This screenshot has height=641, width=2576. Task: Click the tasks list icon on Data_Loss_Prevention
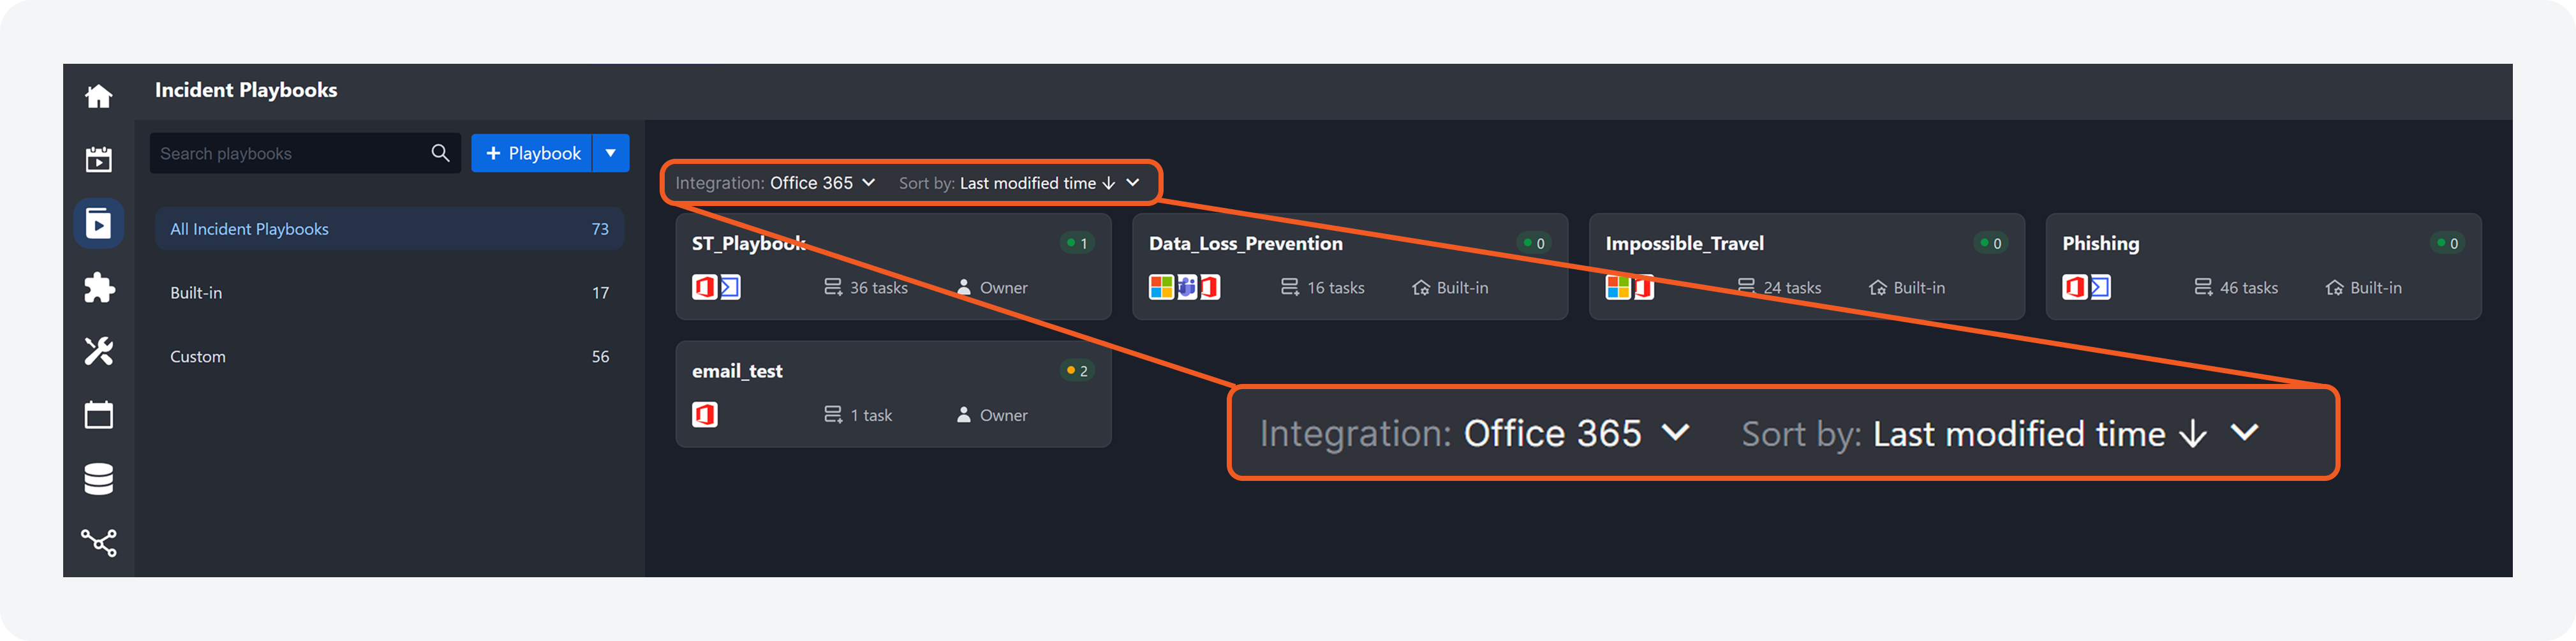(x=1290, y=288)
